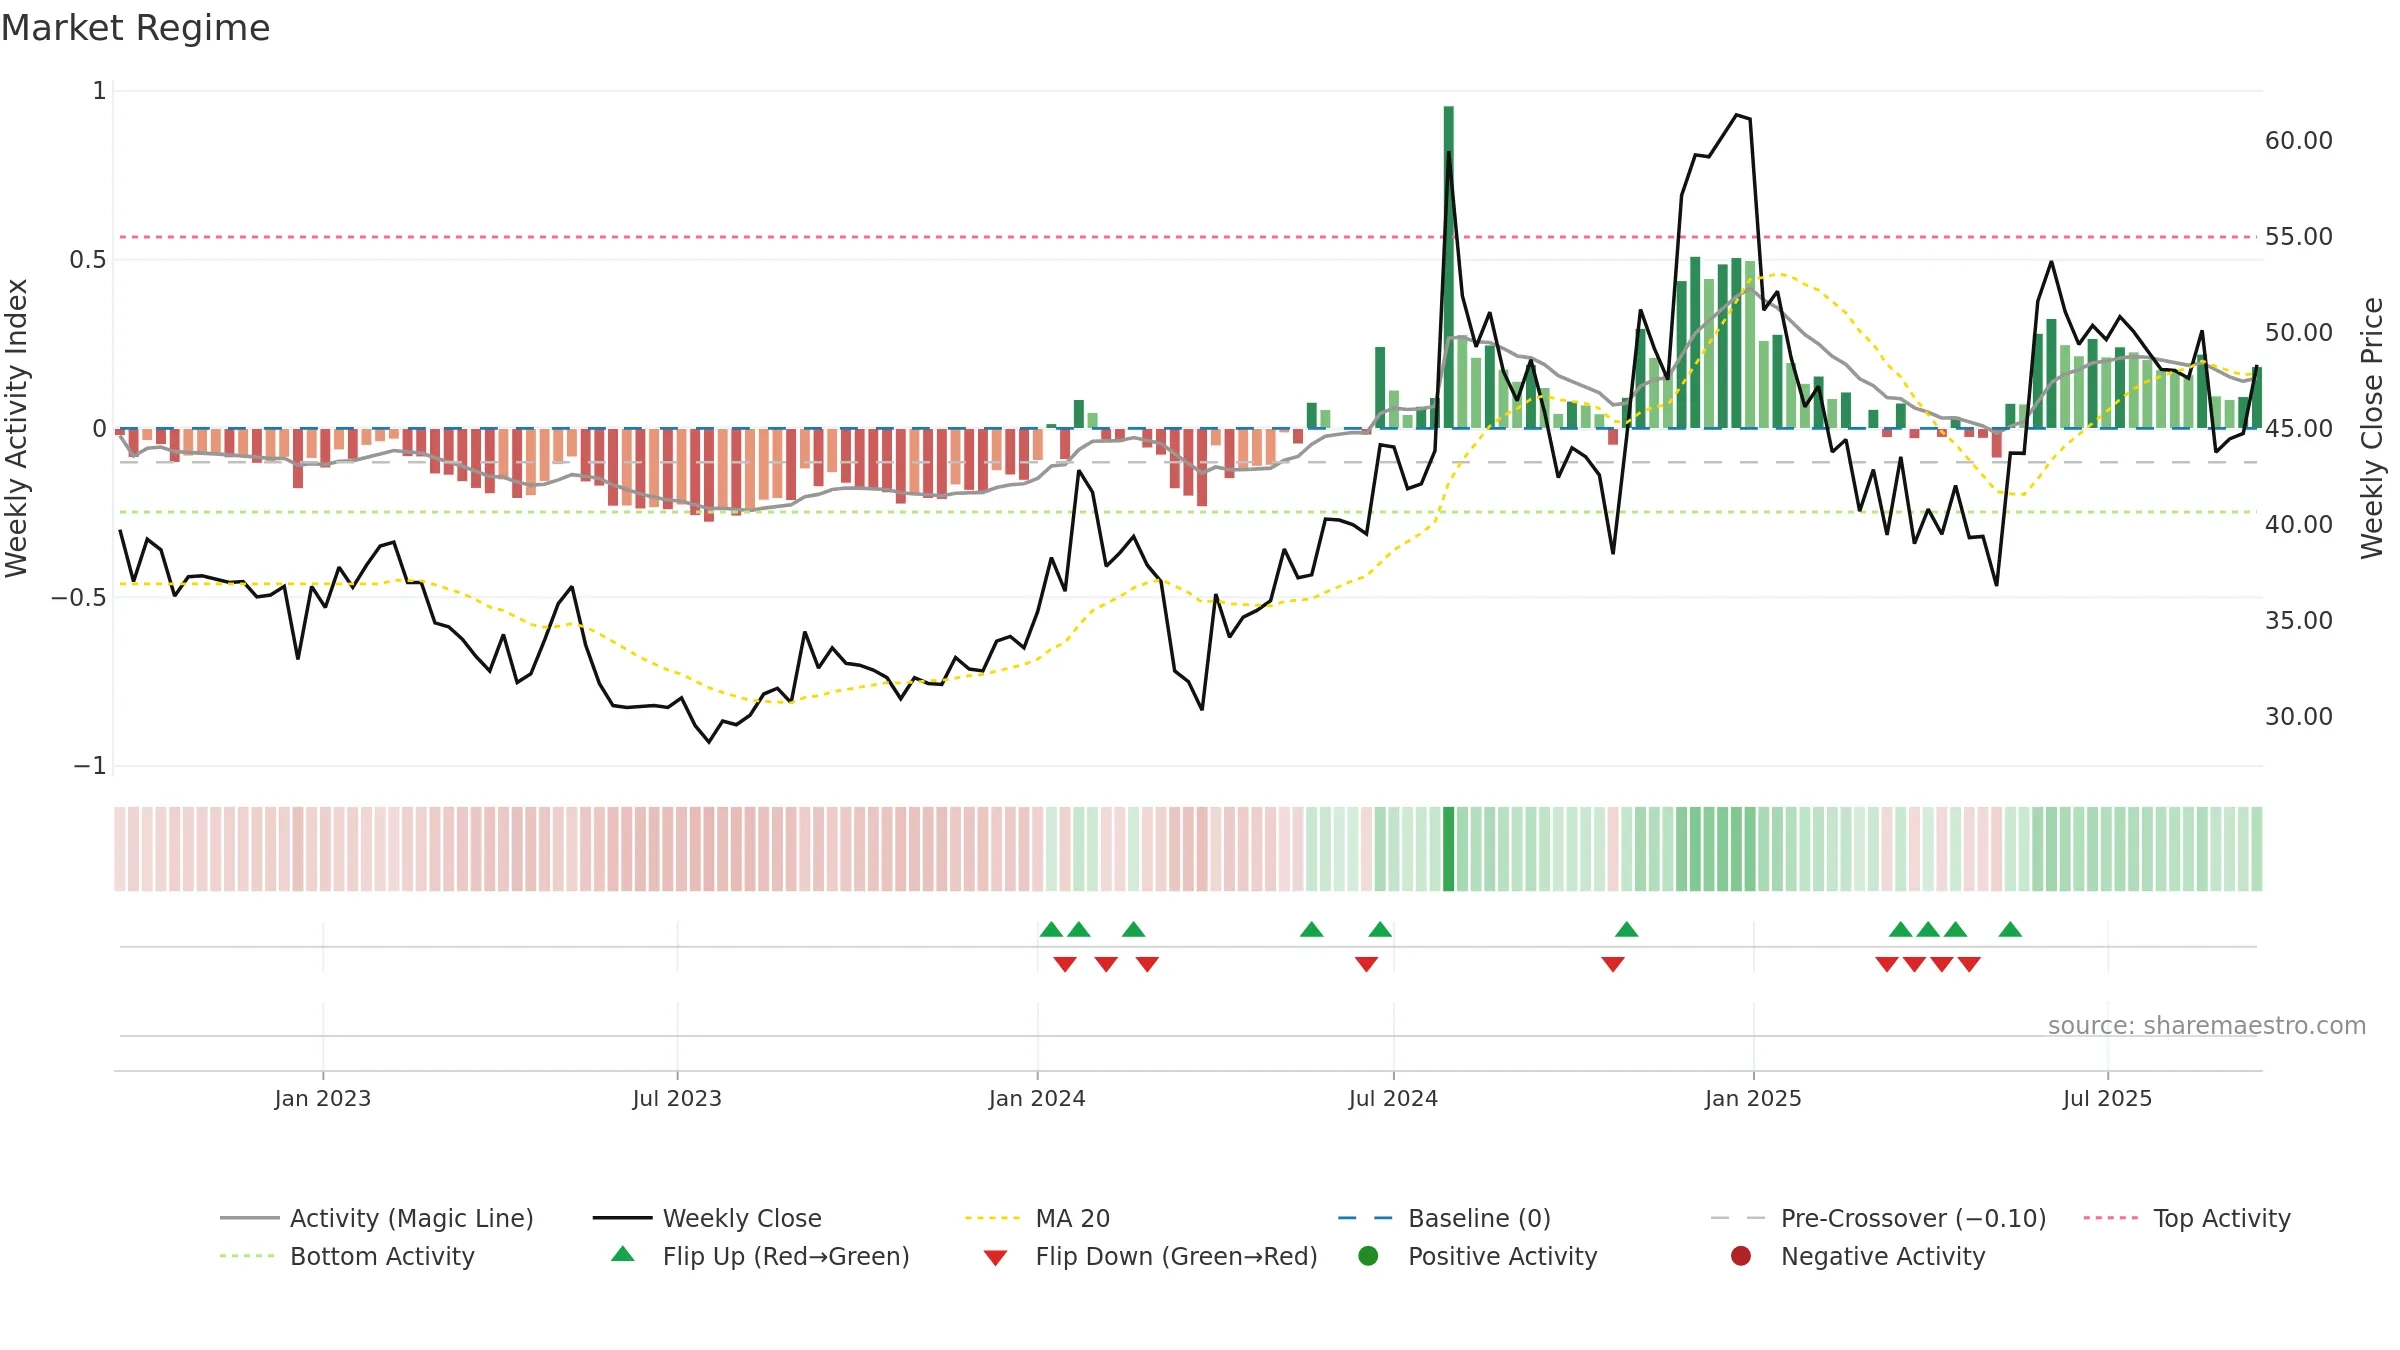Click the 40.00 price axis tick
Screen dimensions: 2400x1350
coord(2299,525)
